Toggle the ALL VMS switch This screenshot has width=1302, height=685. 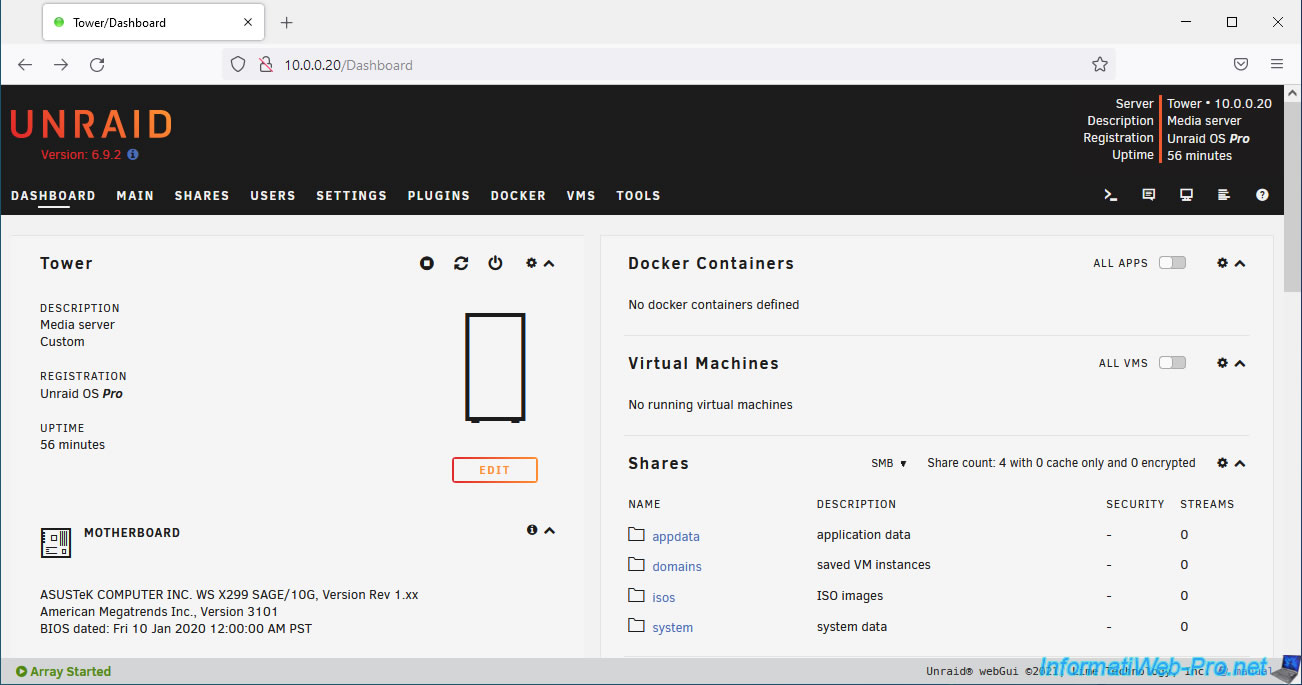click(1172, 363)
